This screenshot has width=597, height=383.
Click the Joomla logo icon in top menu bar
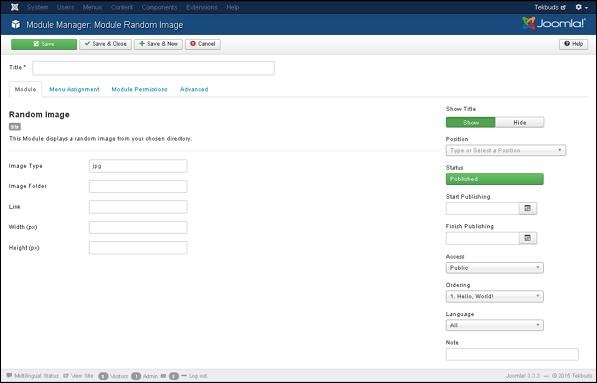(x=15, y=7)
